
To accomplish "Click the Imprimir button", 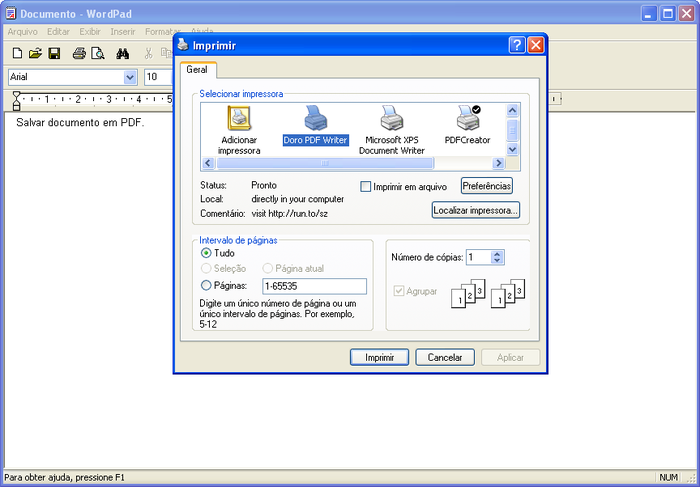I will (379, 357).
